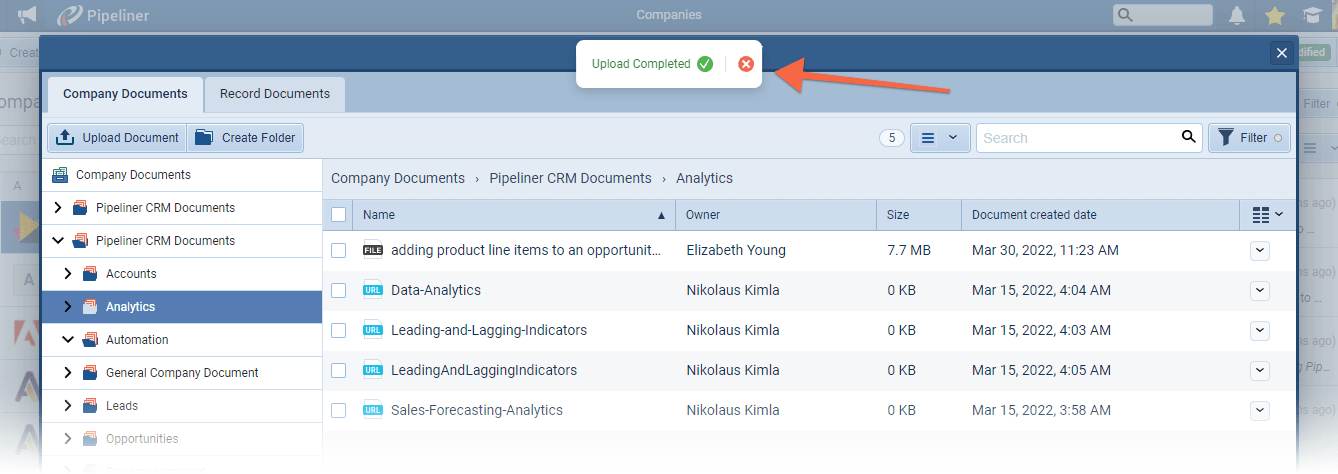Click the favorites star icon
This screenshot has width=1338, height=474.
point(1274,15)
